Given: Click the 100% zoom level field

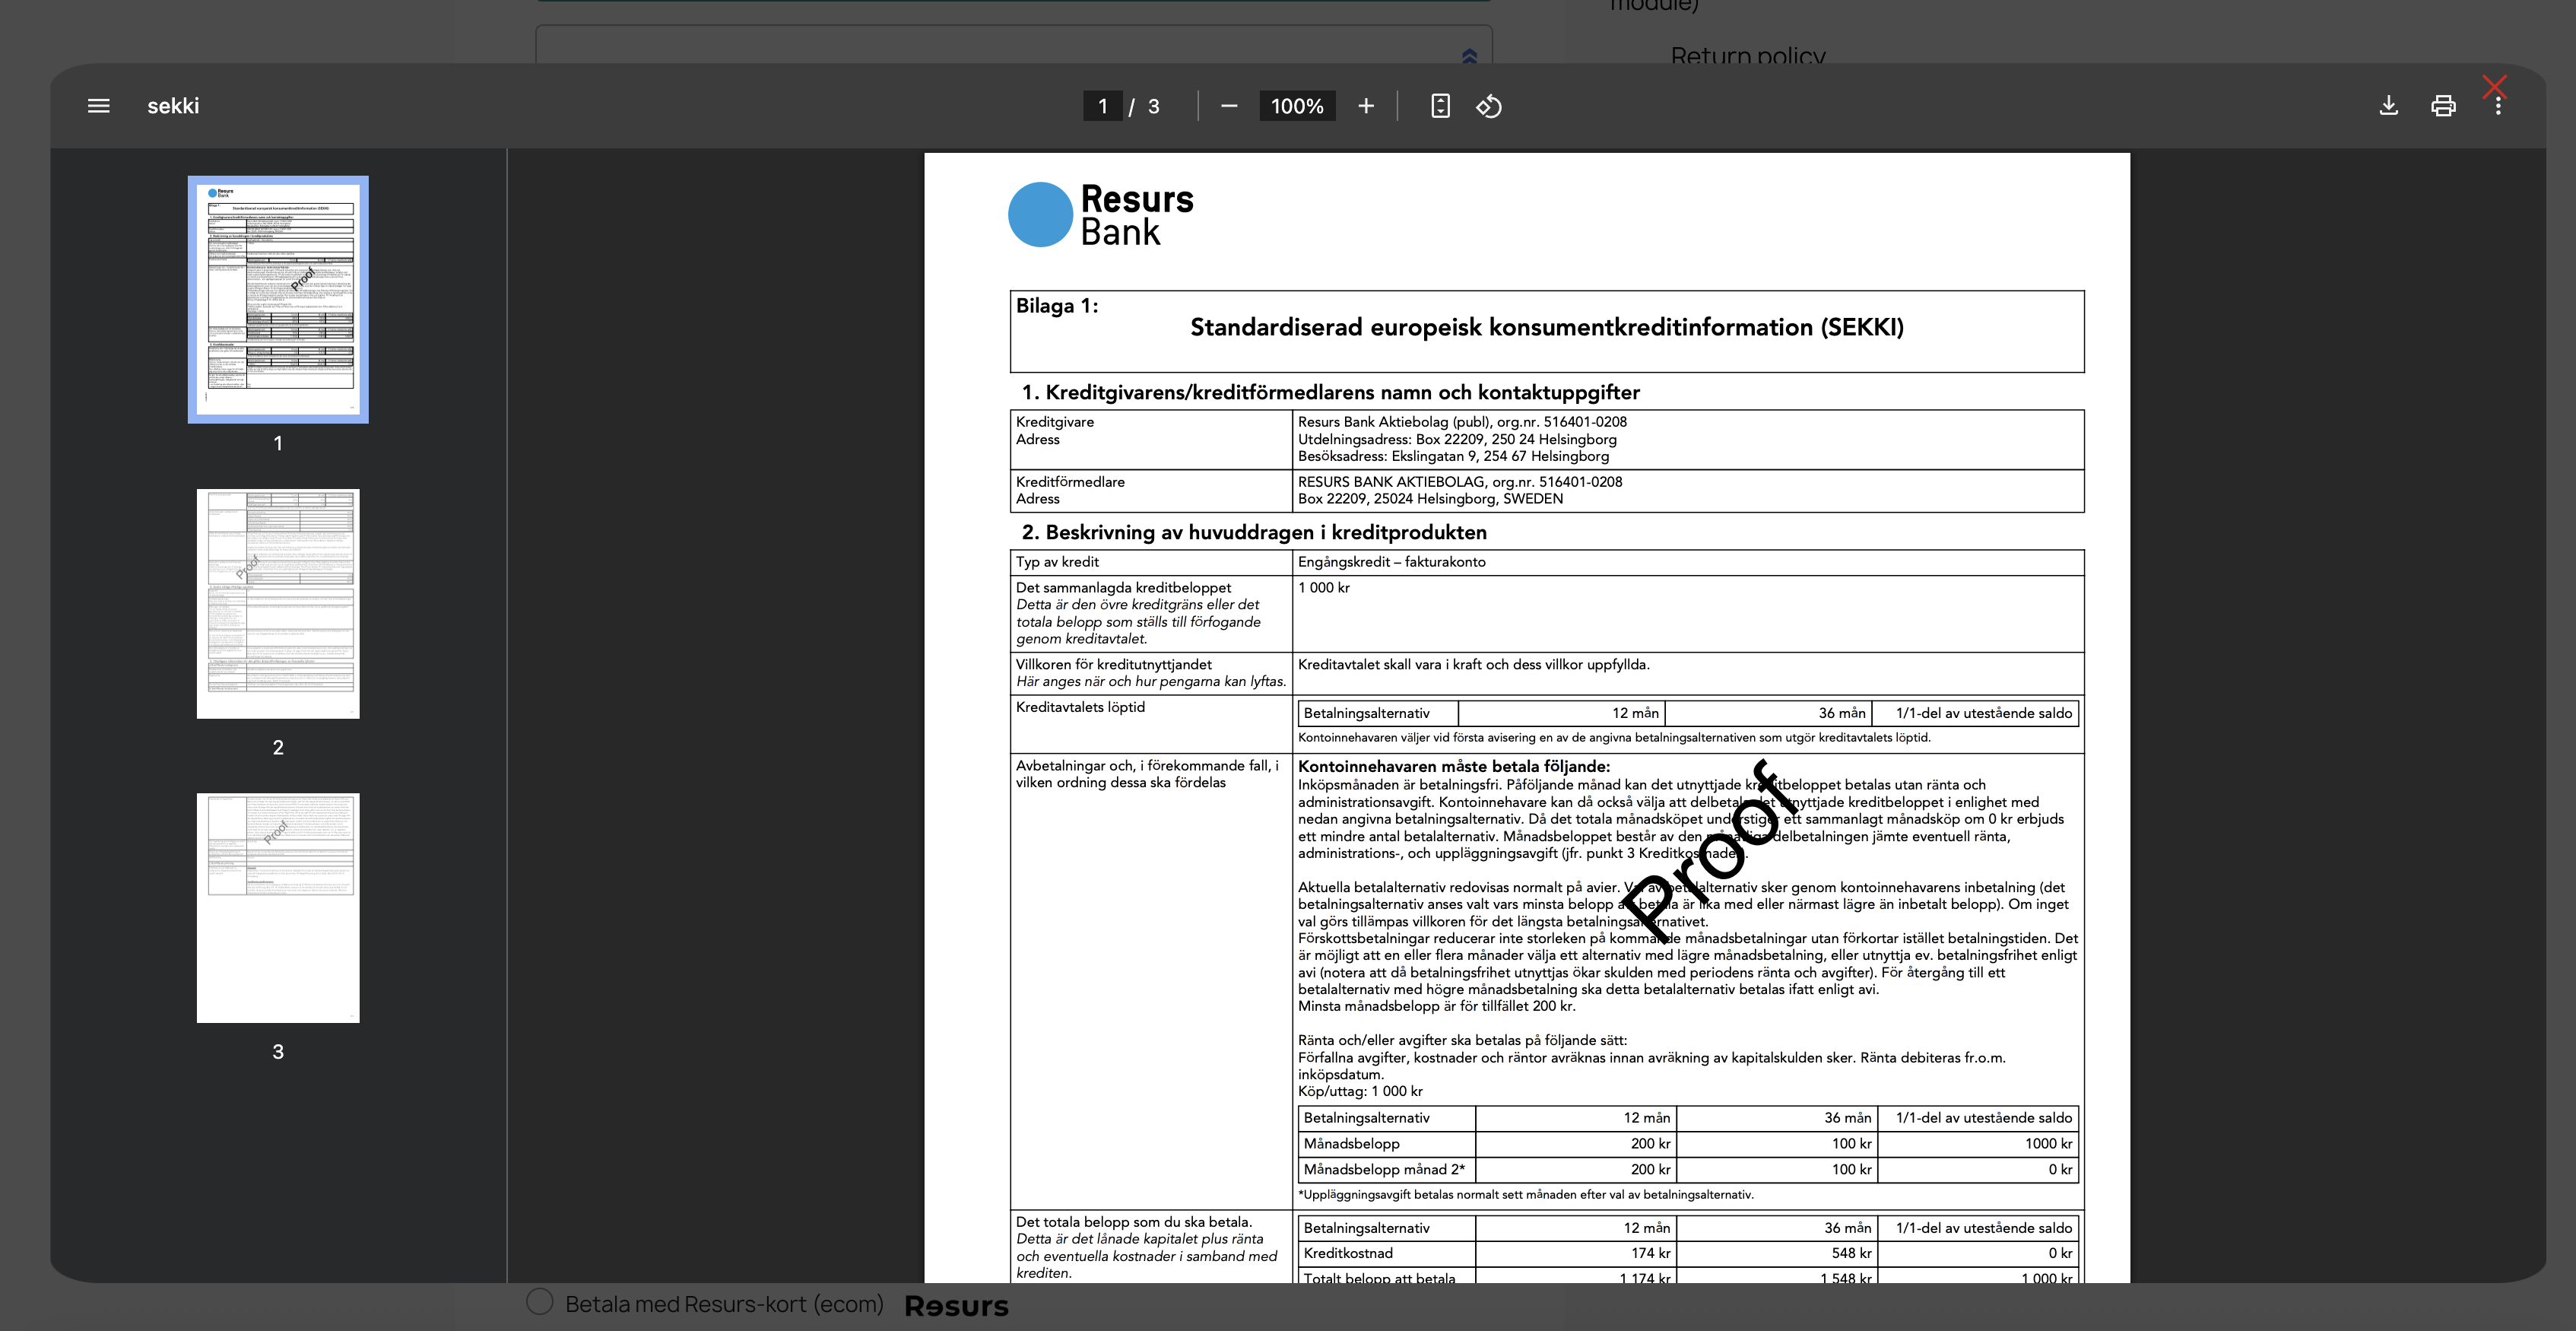Looking at the screenshot, I should 1297,106.
